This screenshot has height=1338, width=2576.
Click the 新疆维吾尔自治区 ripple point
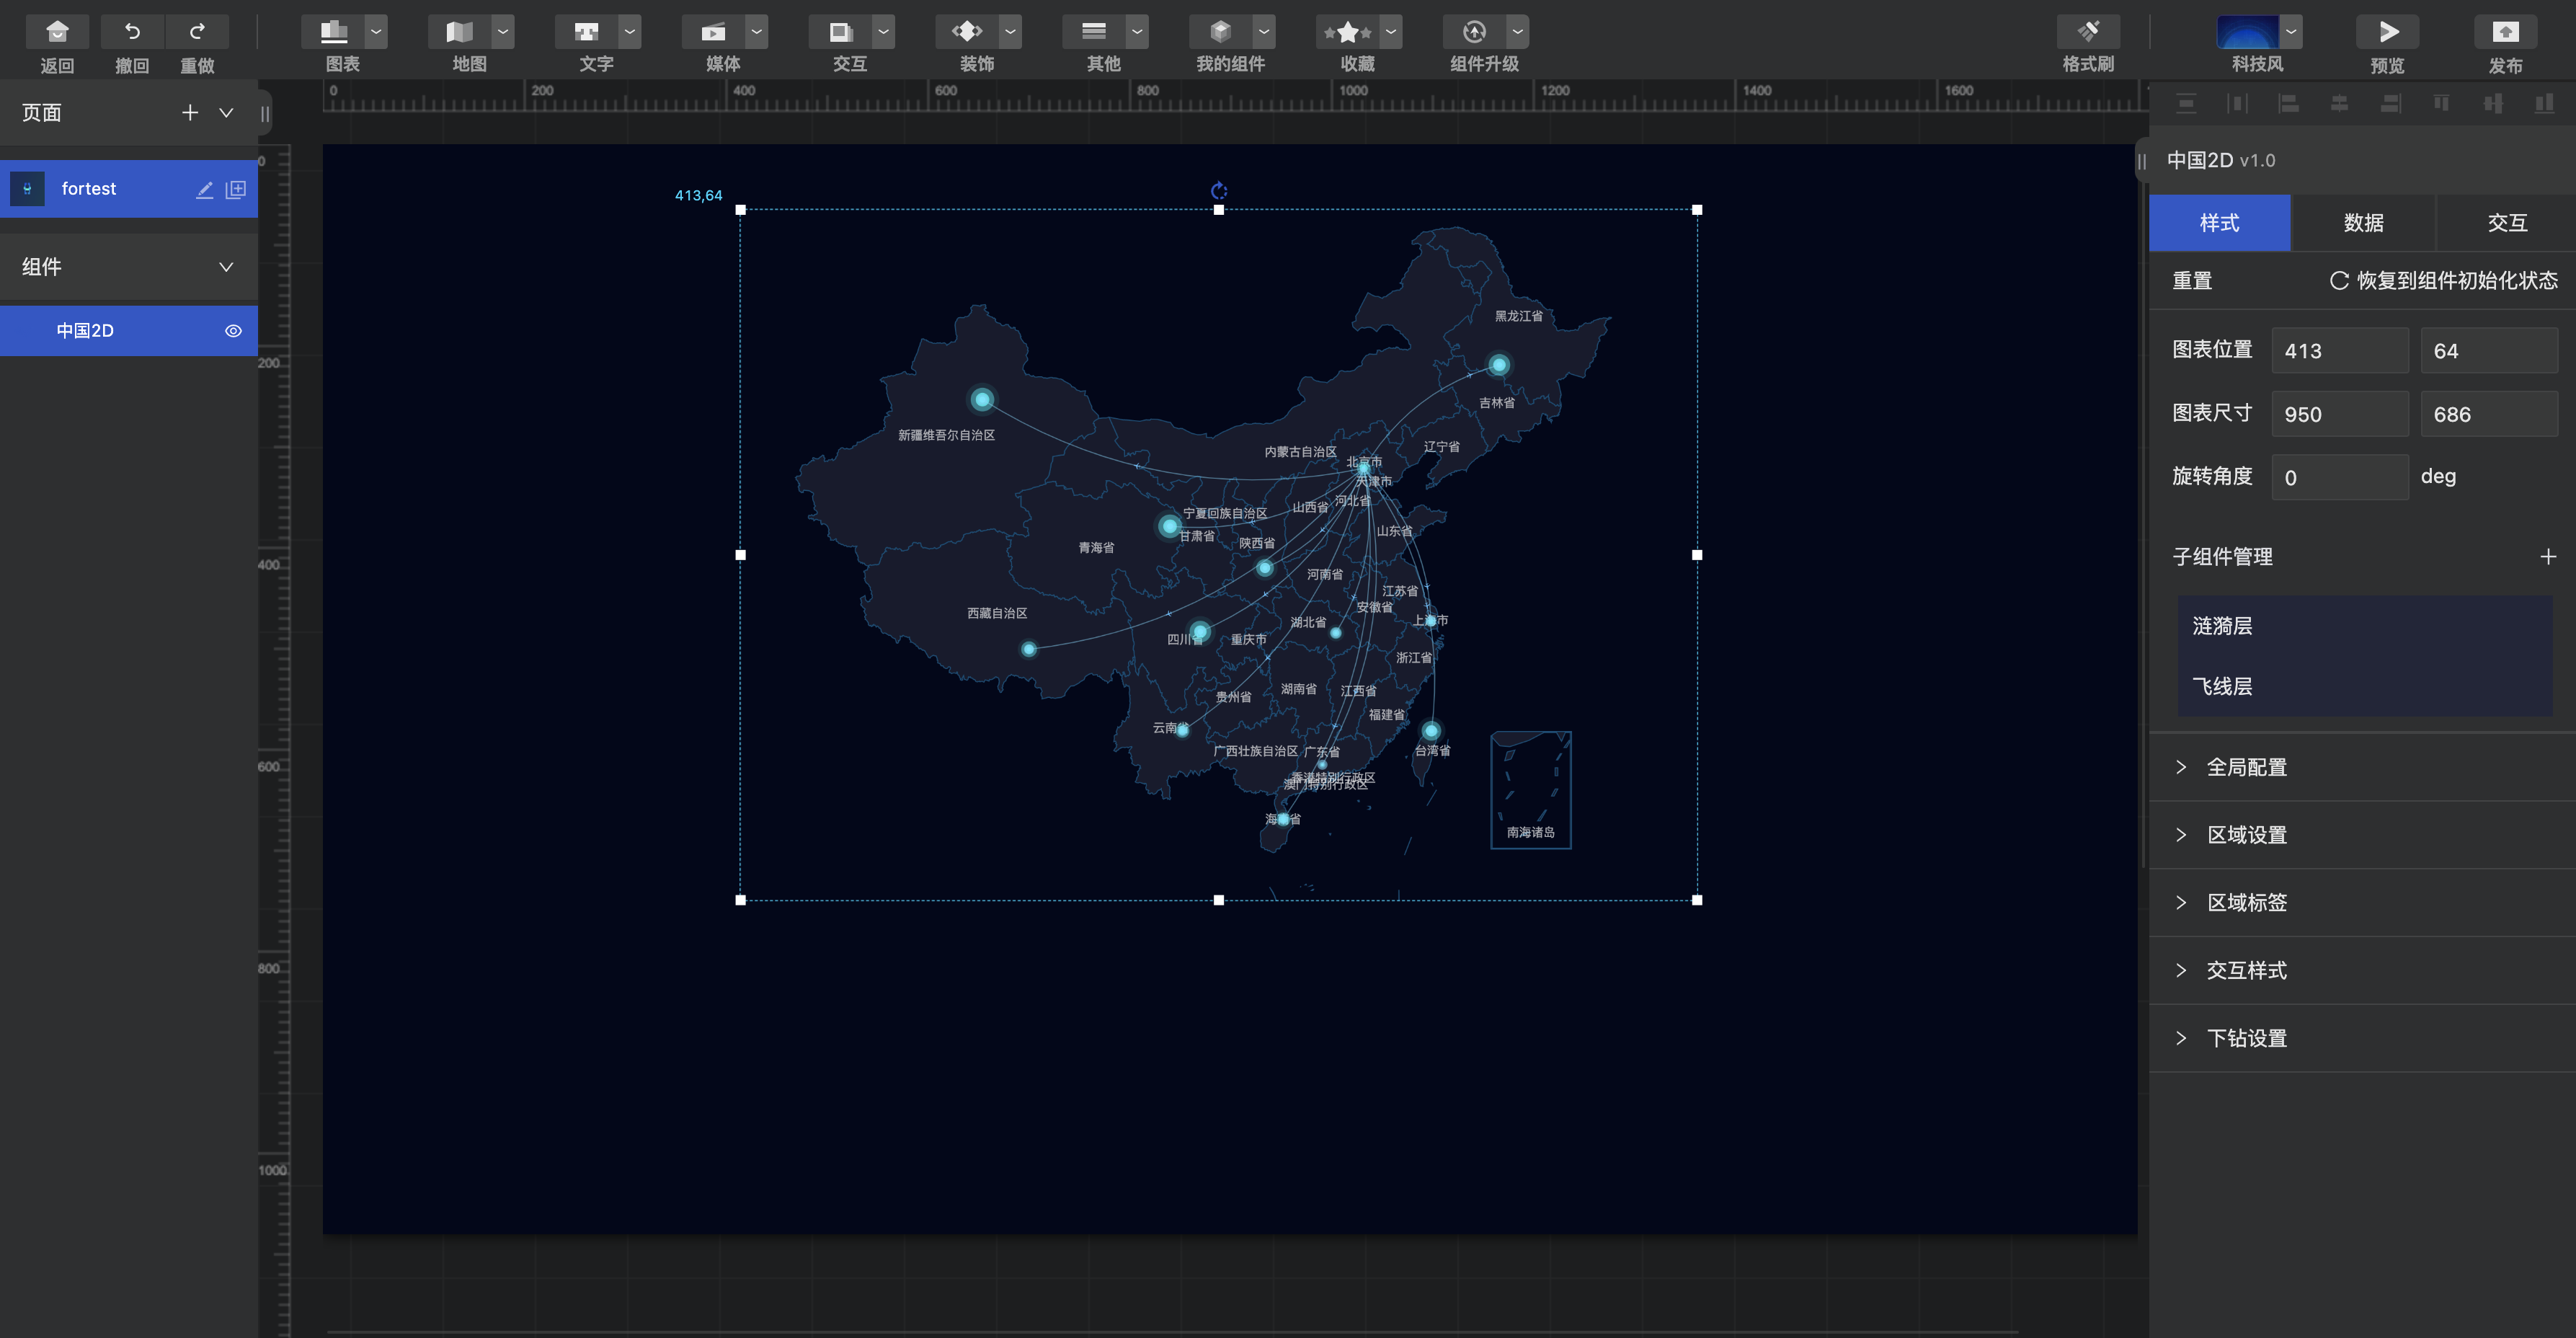pos(982,400)
